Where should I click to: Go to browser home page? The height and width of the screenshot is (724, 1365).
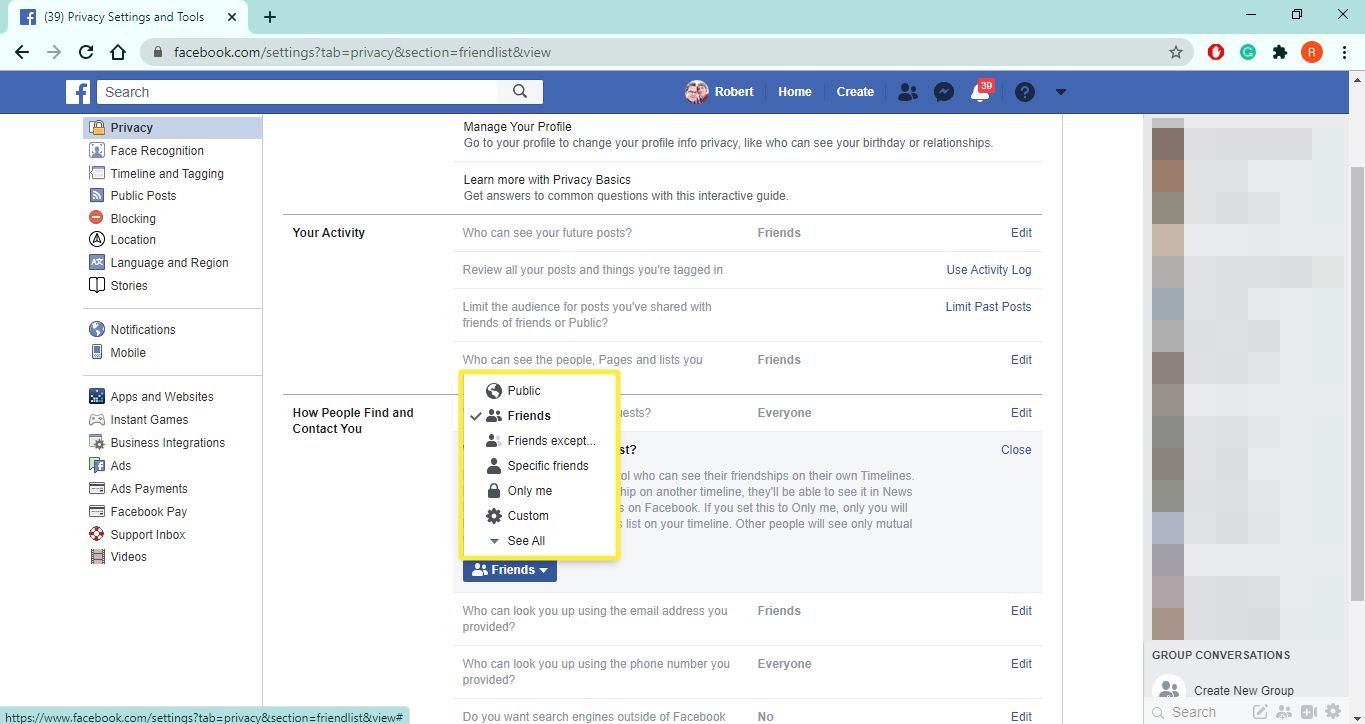118,52
